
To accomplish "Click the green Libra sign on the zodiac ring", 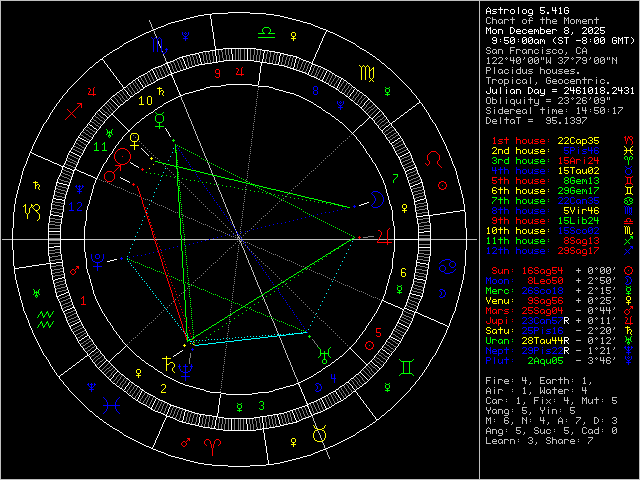I will point(266,33).
